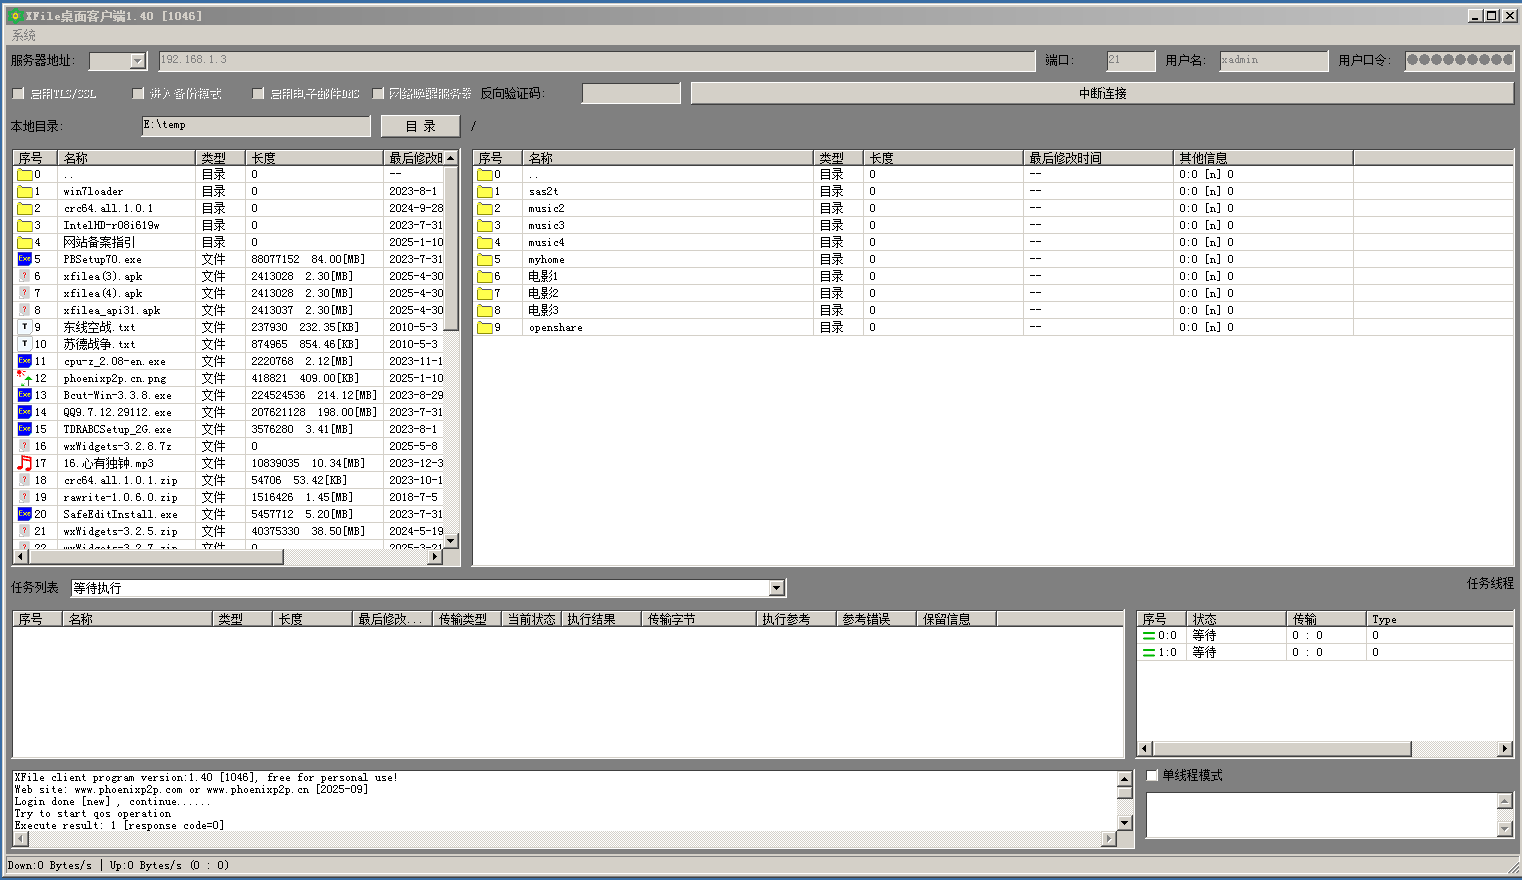This screenshot has width=1522, height=880.
Task: Click the green thread 0:0 status icon
Action: coord(1149,635)
